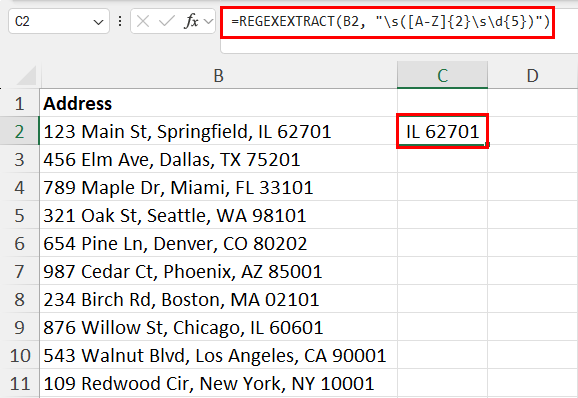Select row 8 header
This screenshot has height=398, width=578.
click(x=20, y=299)
